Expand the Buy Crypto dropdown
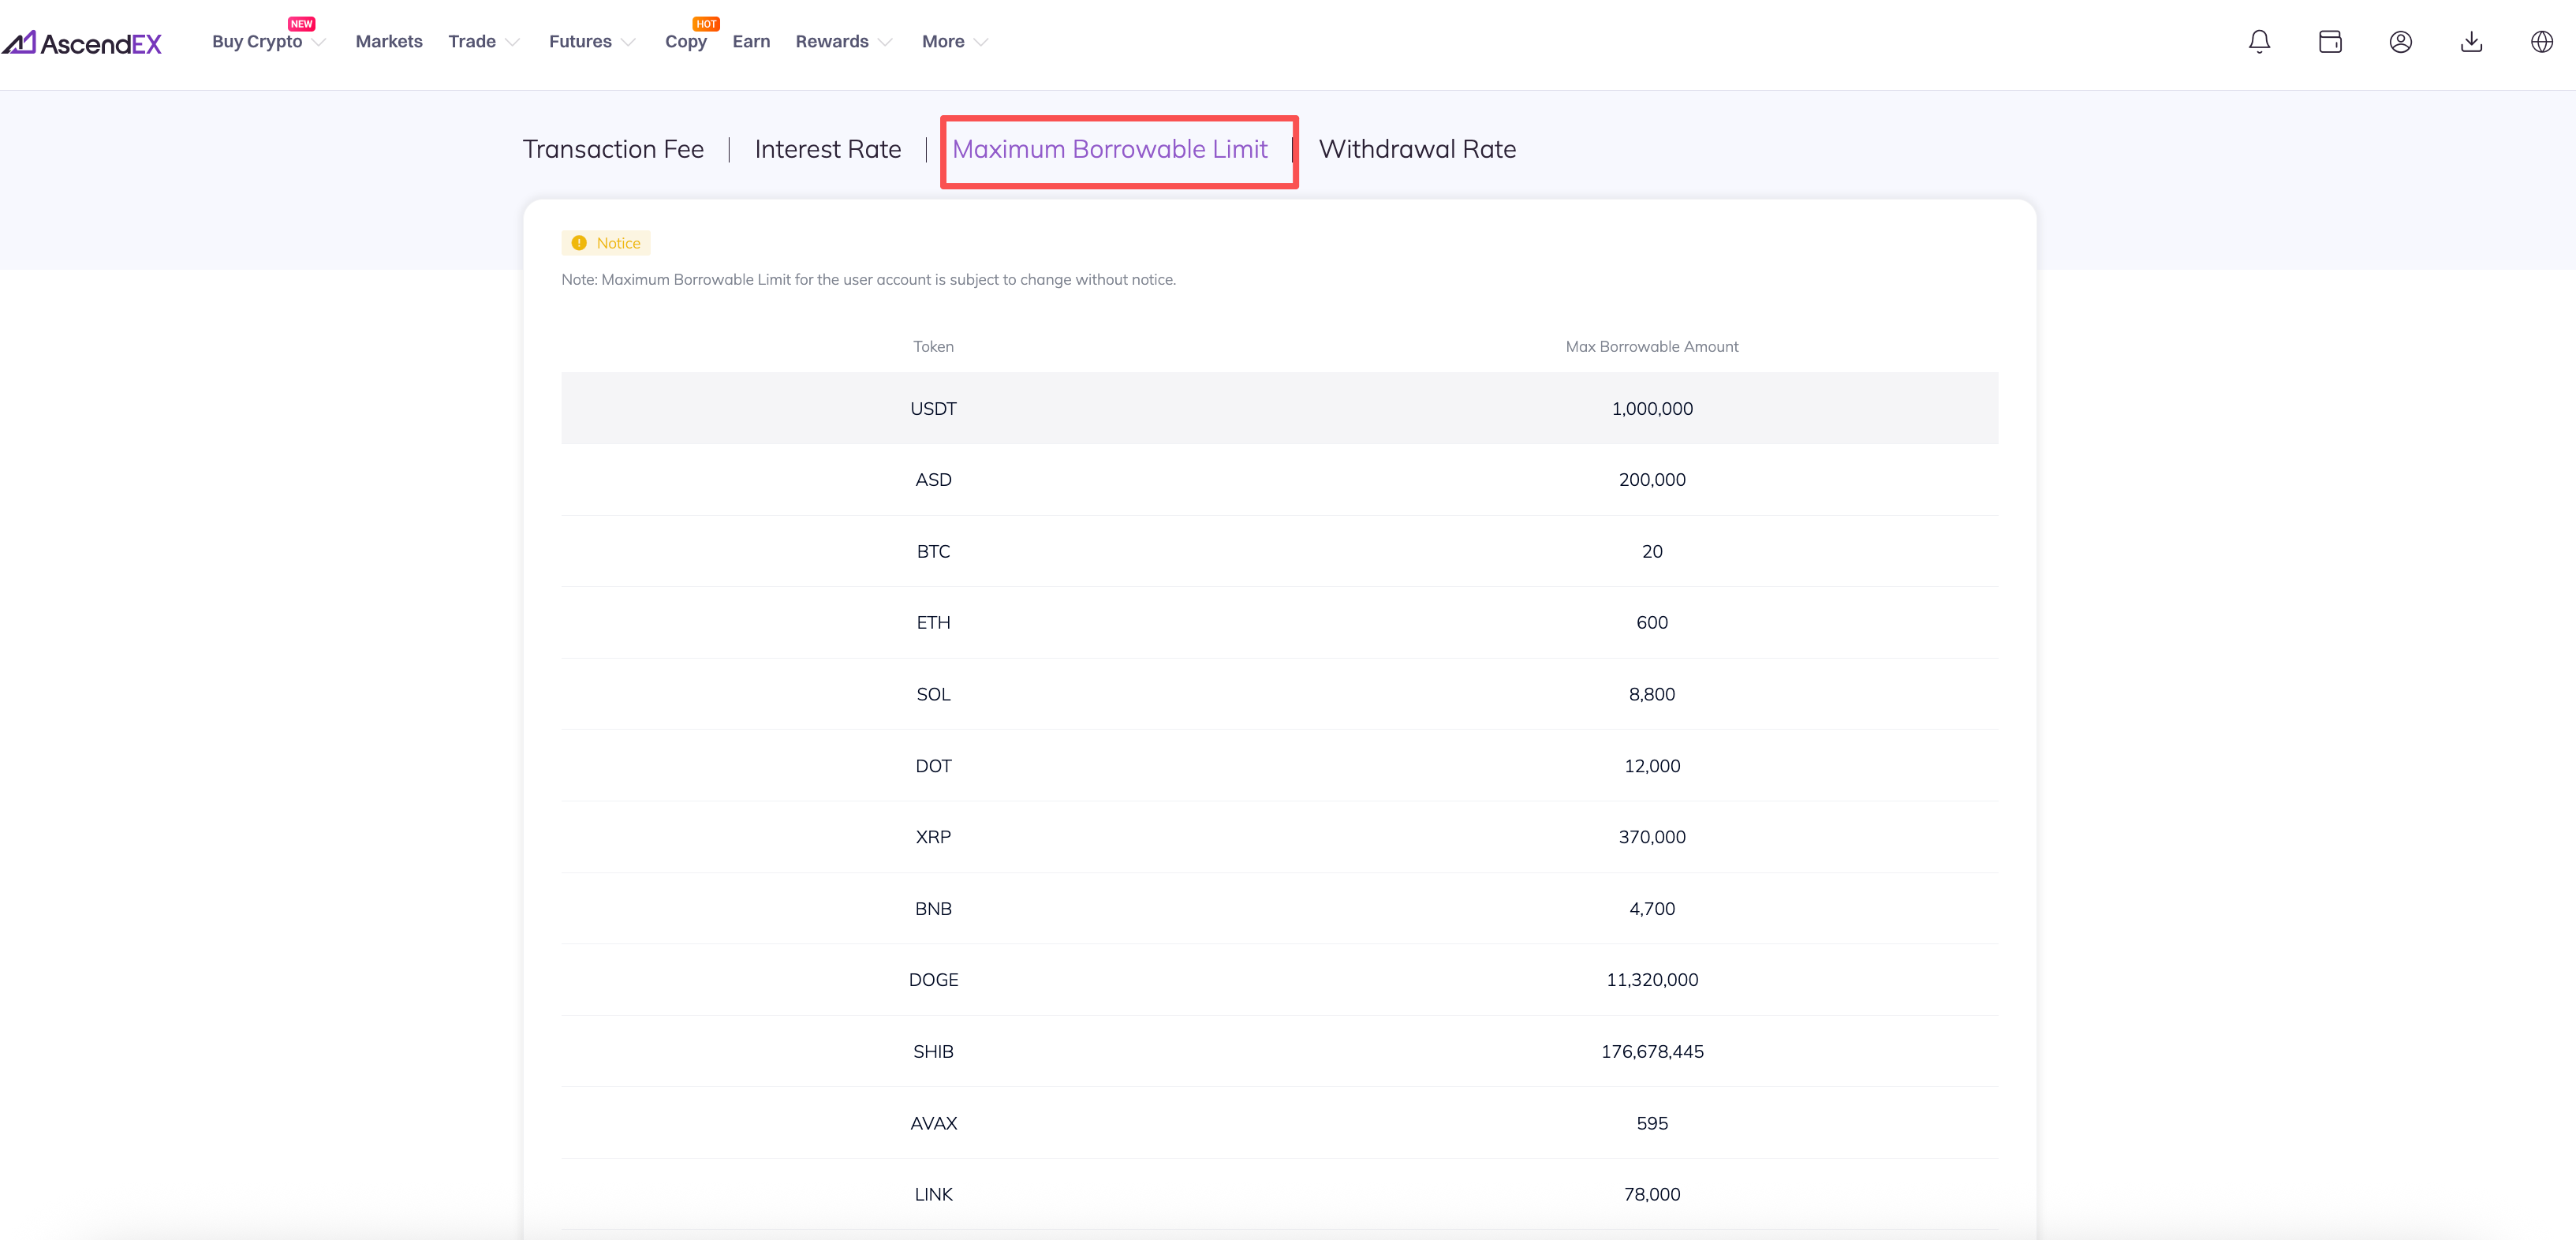Image resolution: width=2576 pixels, height=1240 pixels. 268,42
